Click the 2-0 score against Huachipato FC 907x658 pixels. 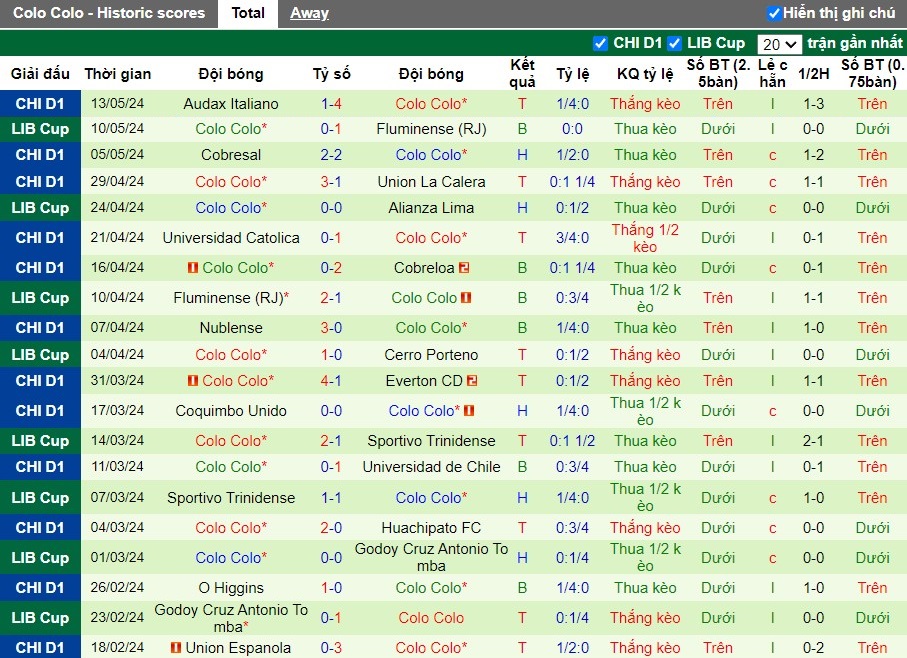point(331,528)
